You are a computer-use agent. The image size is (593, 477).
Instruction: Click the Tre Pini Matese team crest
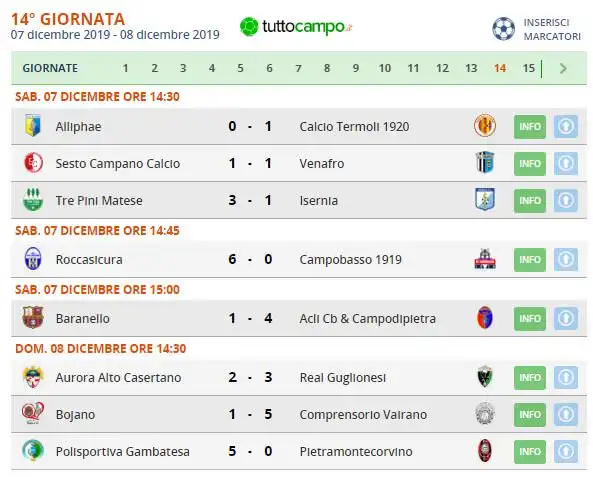coord(33,199)
